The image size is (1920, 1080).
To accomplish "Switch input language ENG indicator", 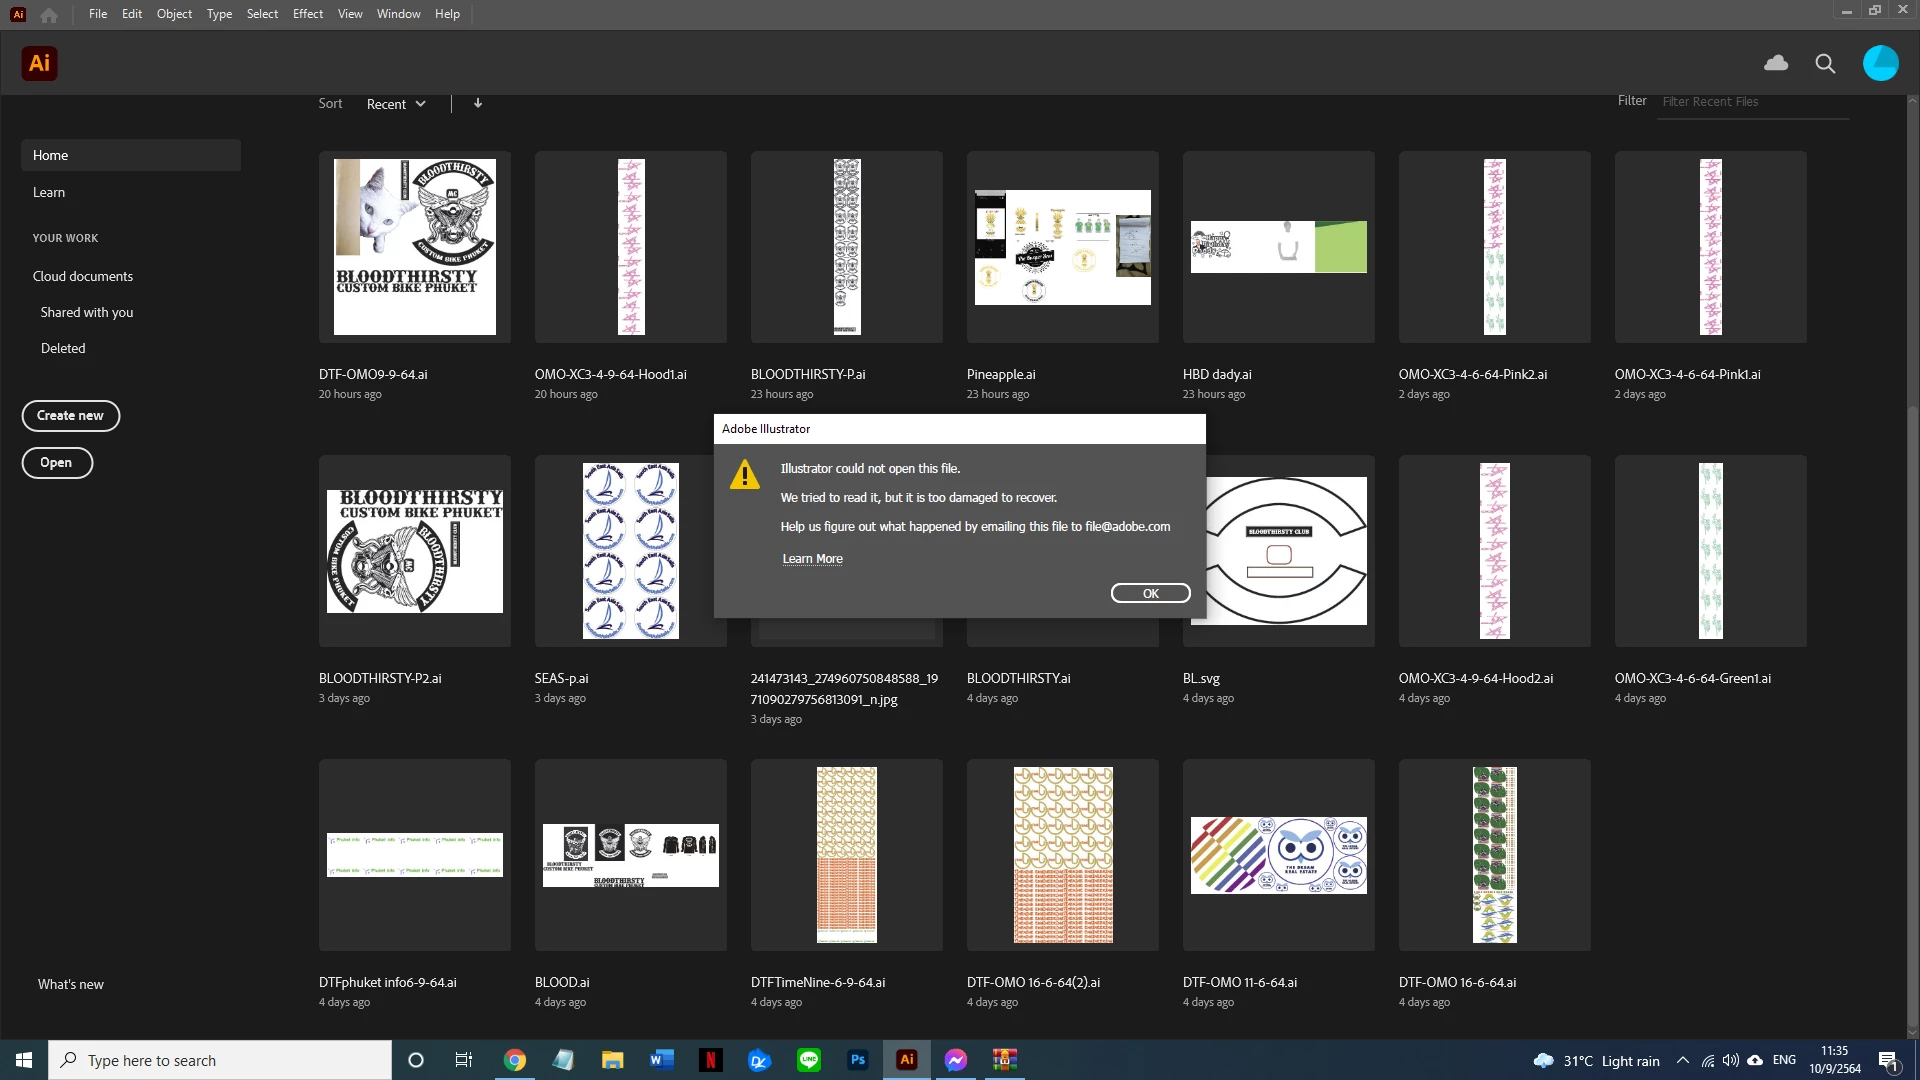I will [x=1784, y=1060].
